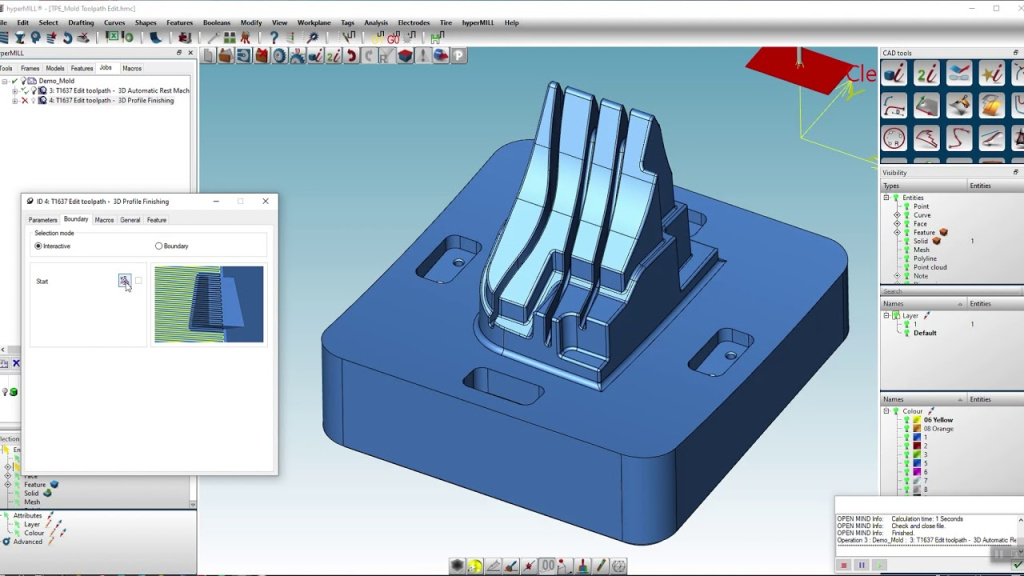Select the 2i two-entity info CAD tool
The height and width of the screenshot is (576, 1024).
tap(926, 73)
